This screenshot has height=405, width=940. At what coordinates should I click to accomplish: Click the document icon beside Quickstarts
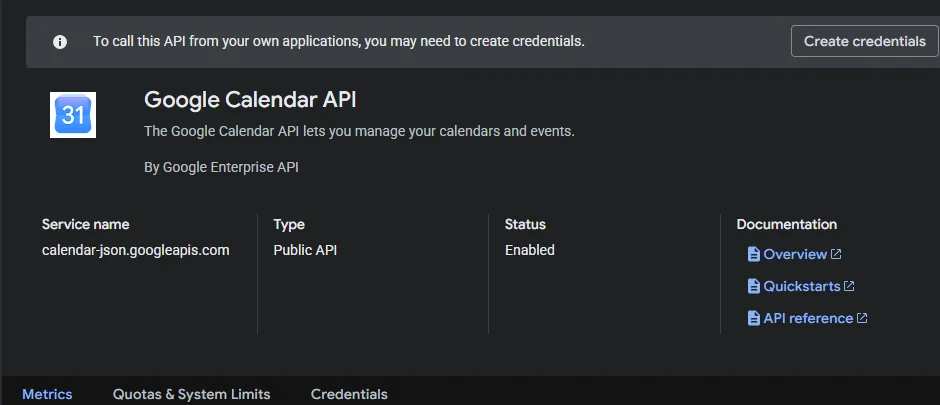[x=754, y=286]
